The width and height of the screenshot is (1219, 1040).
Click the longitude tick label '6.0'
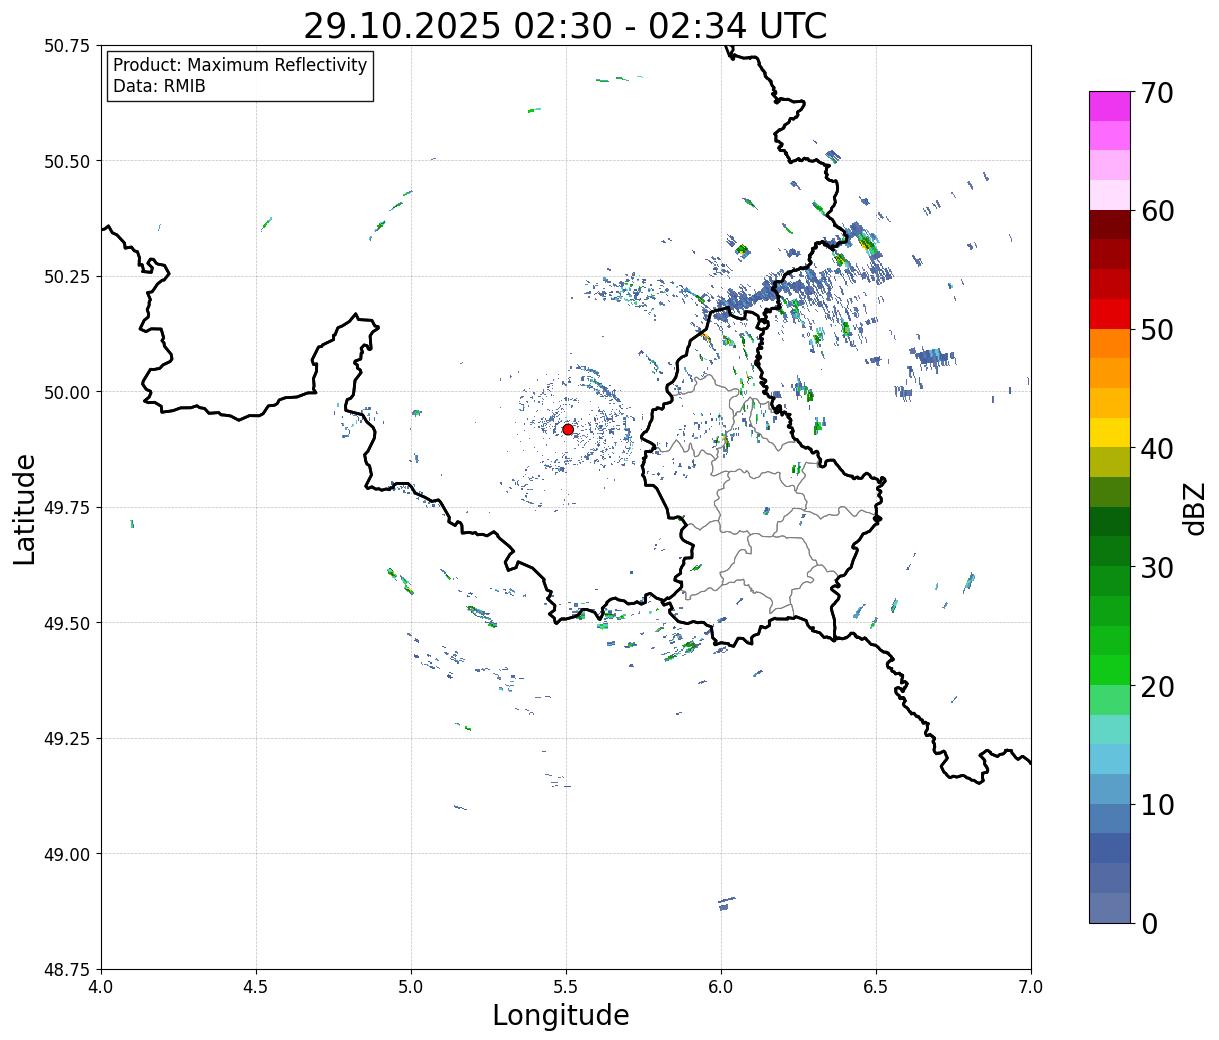coord(721,987)
